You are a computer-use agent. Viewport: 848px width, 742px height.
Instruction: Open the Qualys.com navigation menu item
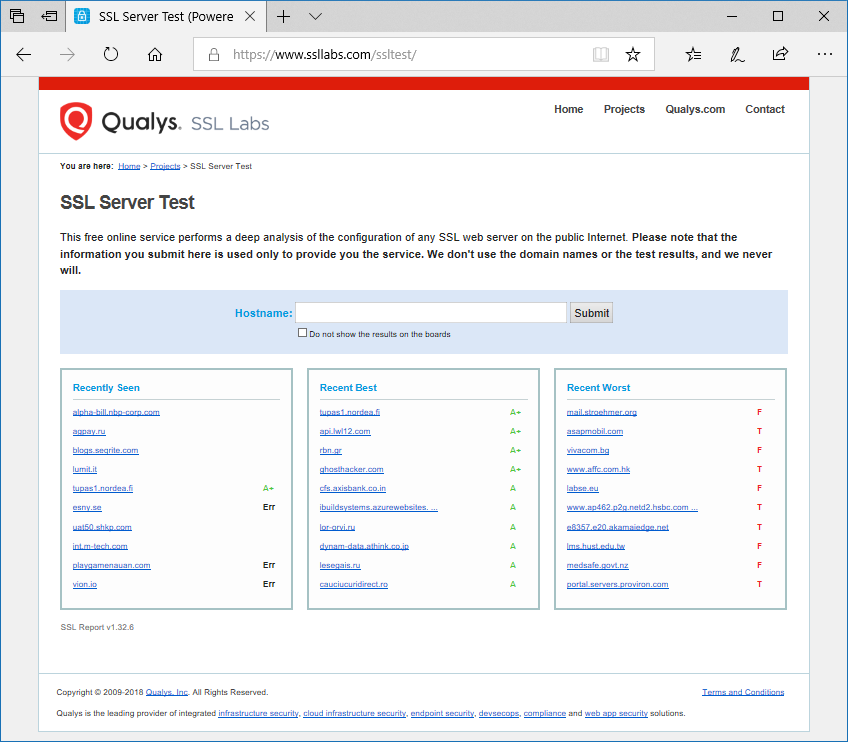(695, 109)
